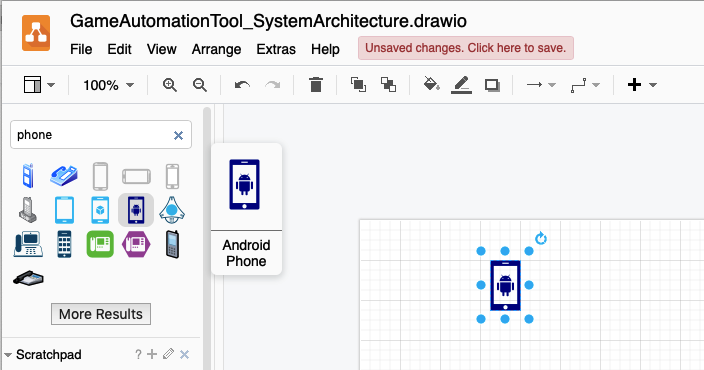Select the Android Phone shape in results
704x370 pixels.
[136, 210]
